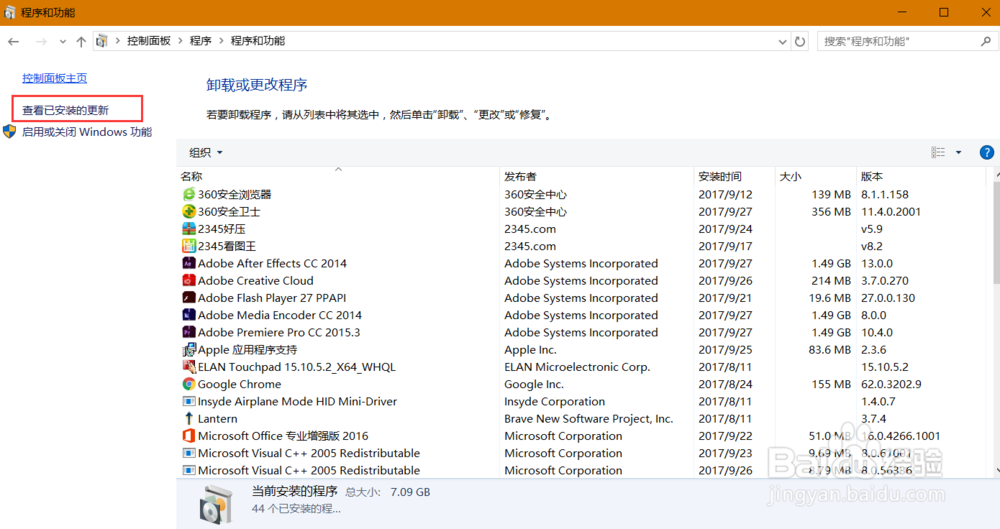1000x529 pixels.
Task: Select the Microsoft Office 专业增强版 2016 icon
Action: tap(189, 435)
